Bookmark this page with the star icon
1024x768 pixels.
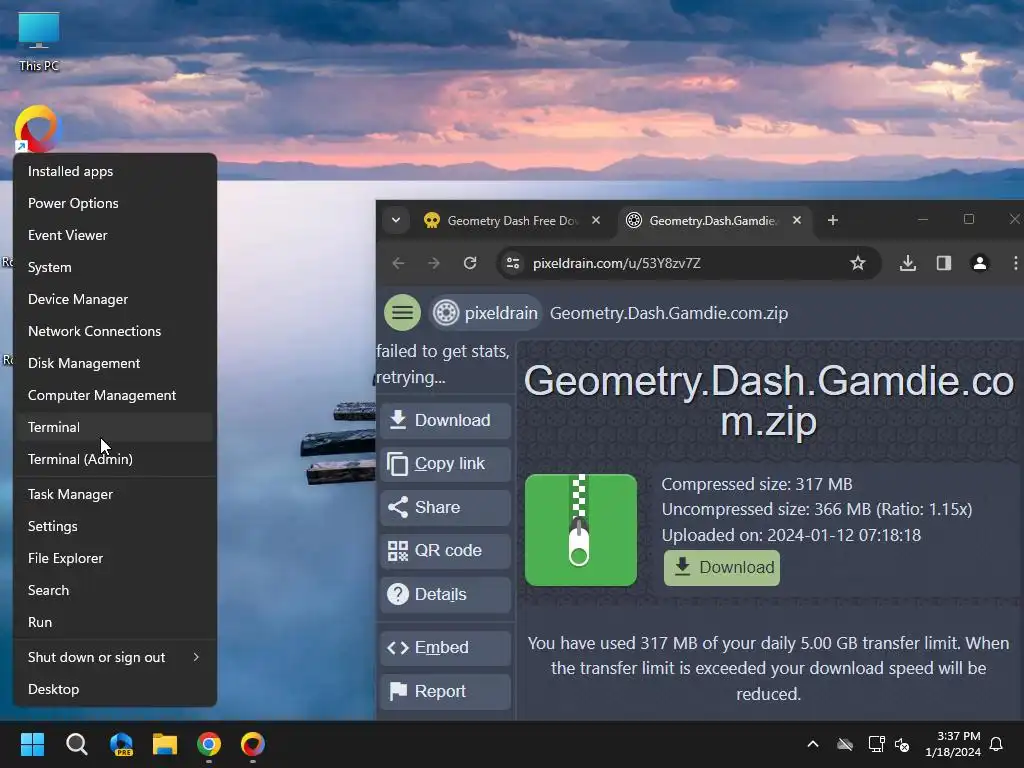(857, 263)
